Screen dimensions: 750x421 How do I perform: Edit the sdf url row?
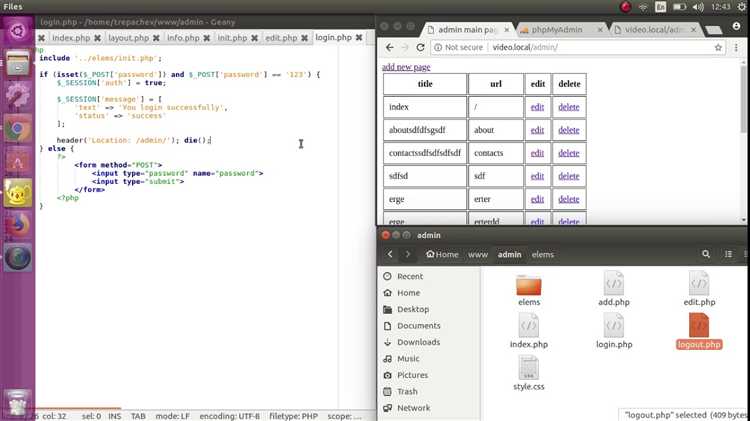click(x=537, y=176)
